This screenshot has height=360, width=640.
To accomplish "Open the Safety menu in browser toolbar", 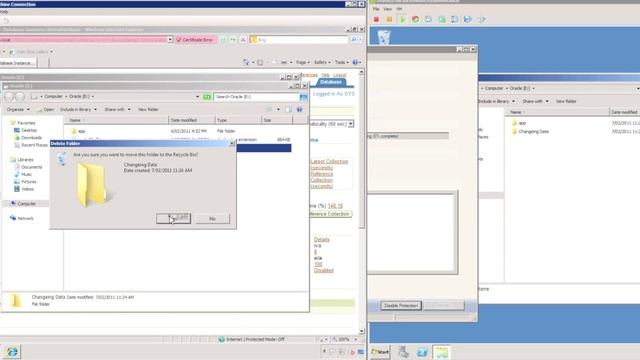I will click(x=322, y=62).
